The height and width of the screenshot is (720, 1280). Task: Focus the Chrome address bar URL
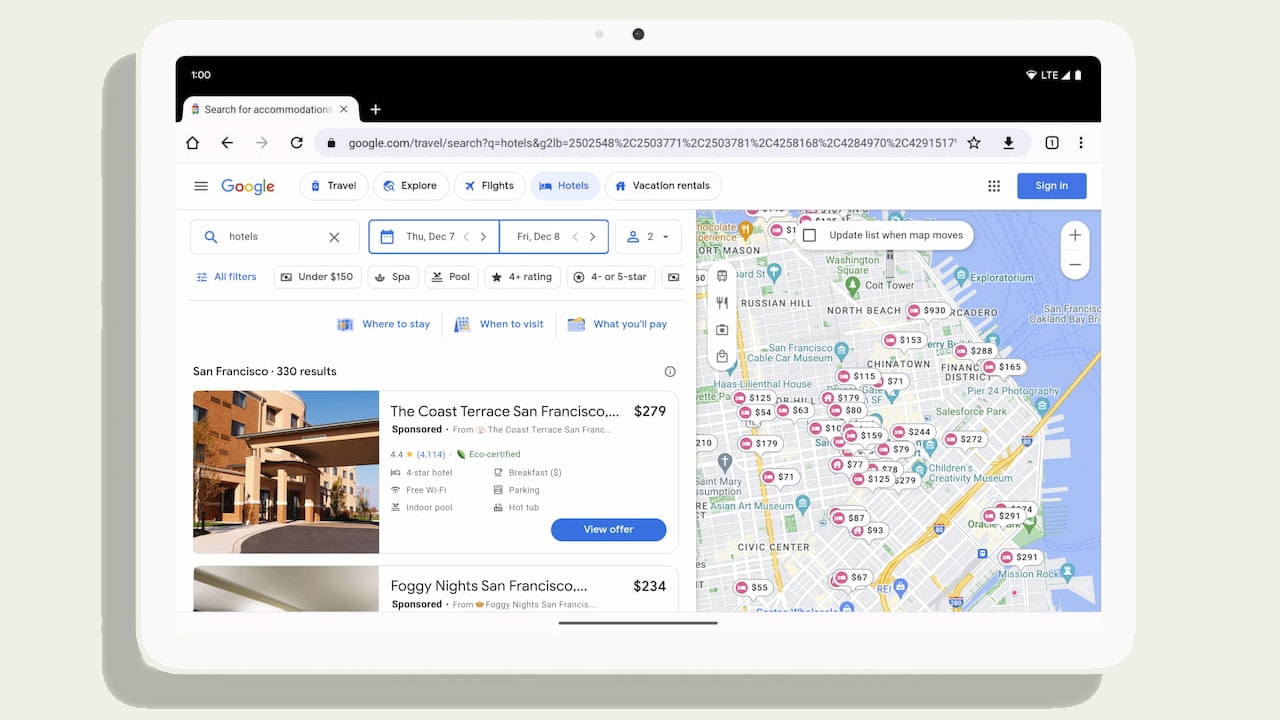tap(651, 143)
